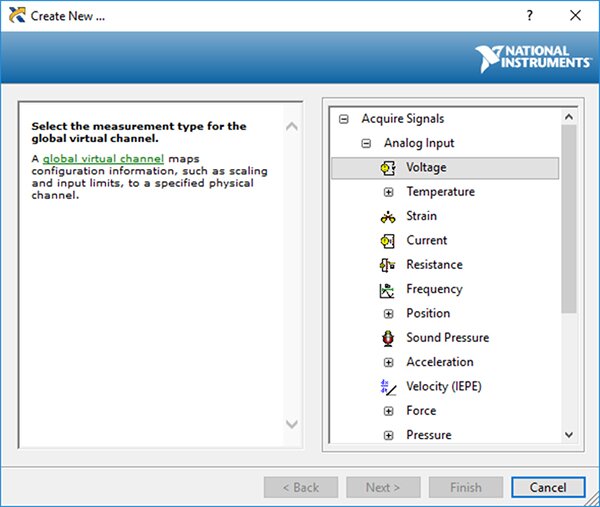This screenshot has width=600, height=507.
Task: Expand the Temperature tree node
Action: 388,192
